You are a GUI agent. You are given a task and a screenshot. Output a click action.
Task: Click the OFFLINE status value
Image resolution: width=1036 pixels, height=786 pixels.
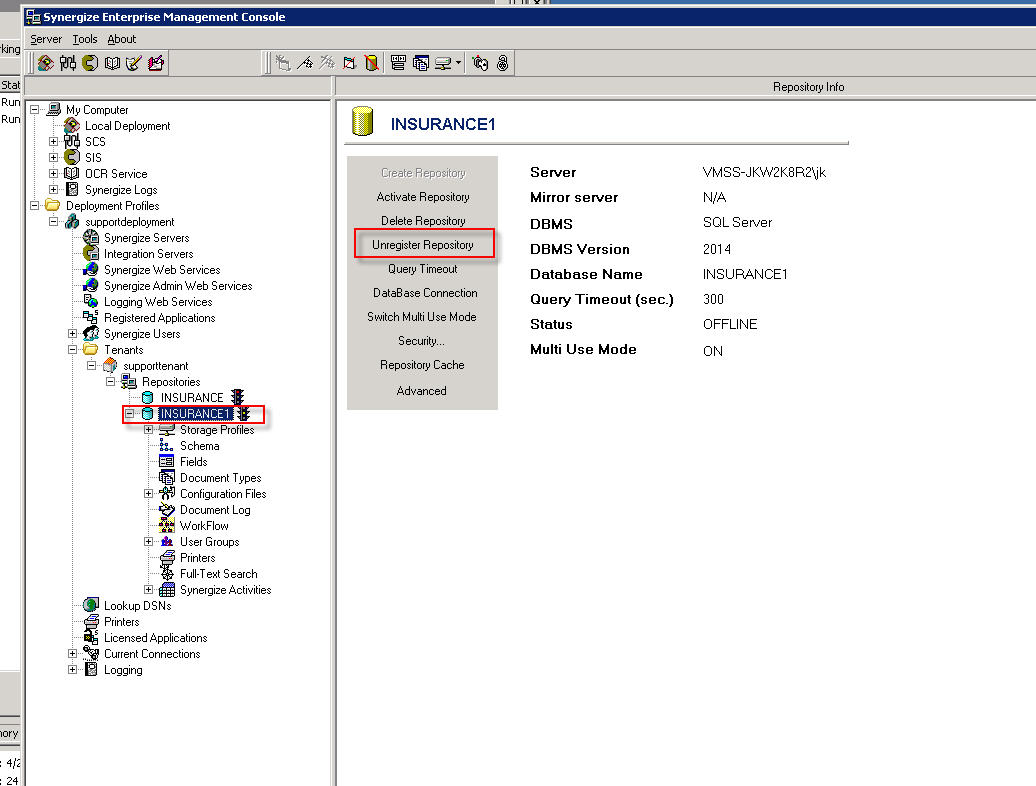tap(730, 324)
